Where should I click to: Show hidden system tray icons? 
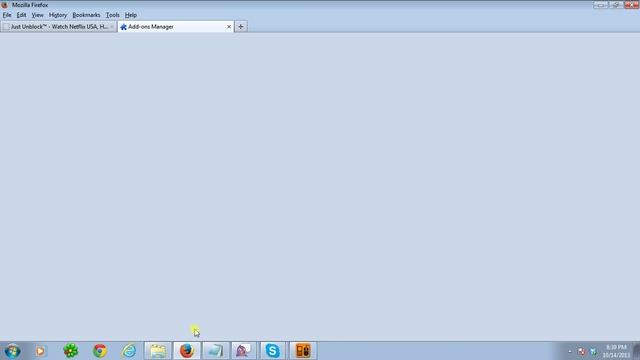pyautogui.click(x=570, y=351)
